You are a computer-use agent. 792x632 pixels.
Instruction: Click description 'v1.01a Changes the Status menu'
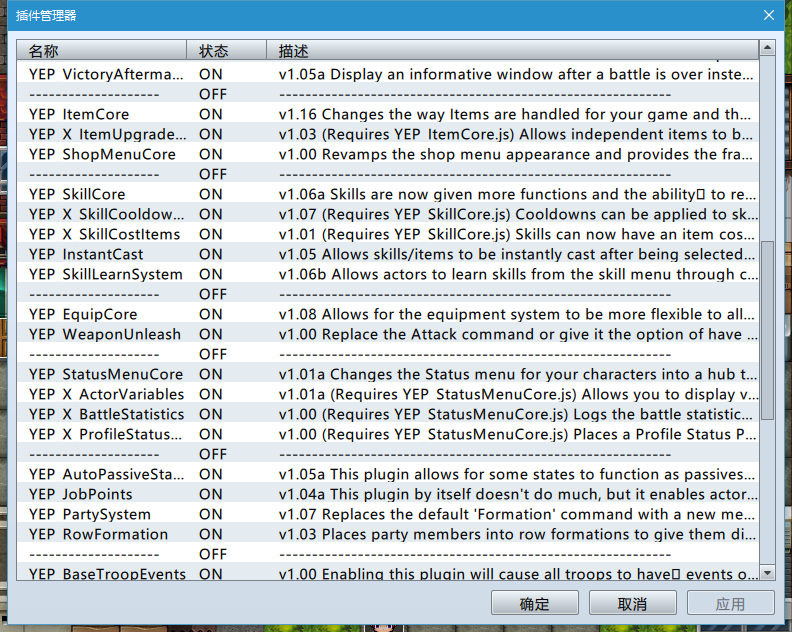pos(518,374)
